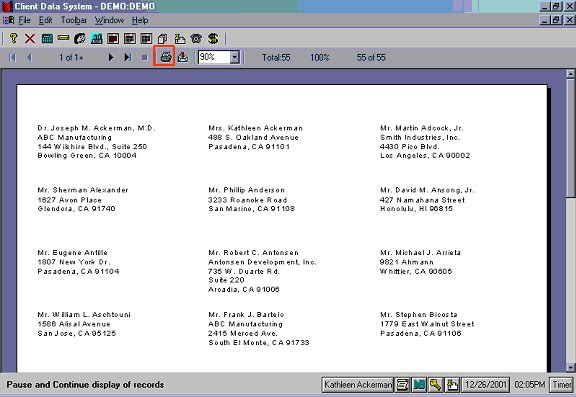Click Mr. Stephen Bicosta label
This screenshot has width=576, height=397.
point(419,314)
